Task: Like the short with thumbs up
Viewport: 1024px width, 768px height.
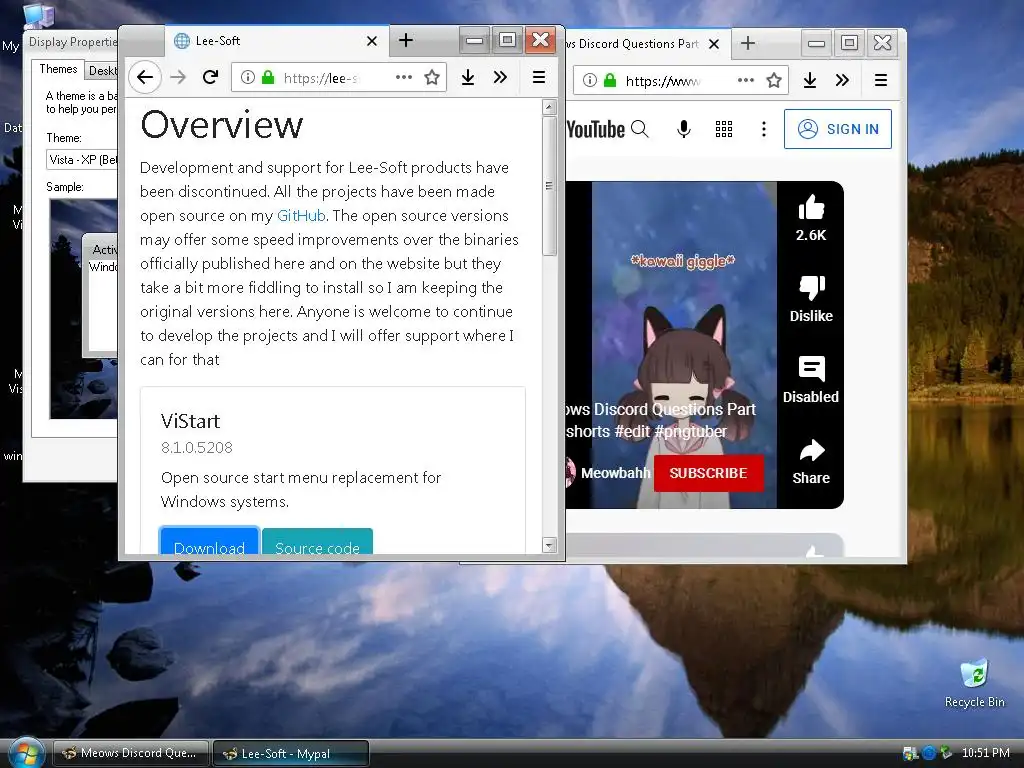Action: [x=811, y=208]
